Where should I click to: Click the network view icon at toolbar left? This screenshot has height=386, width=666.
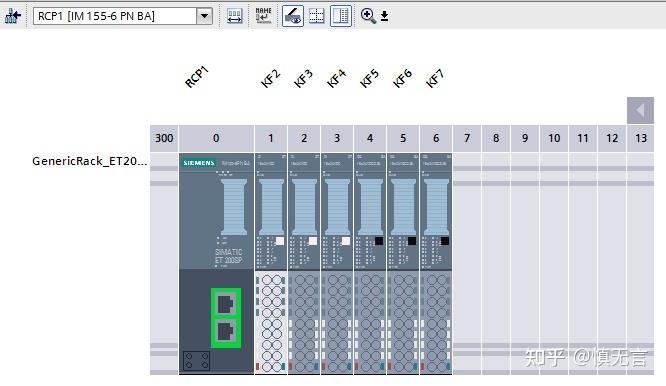13,16
